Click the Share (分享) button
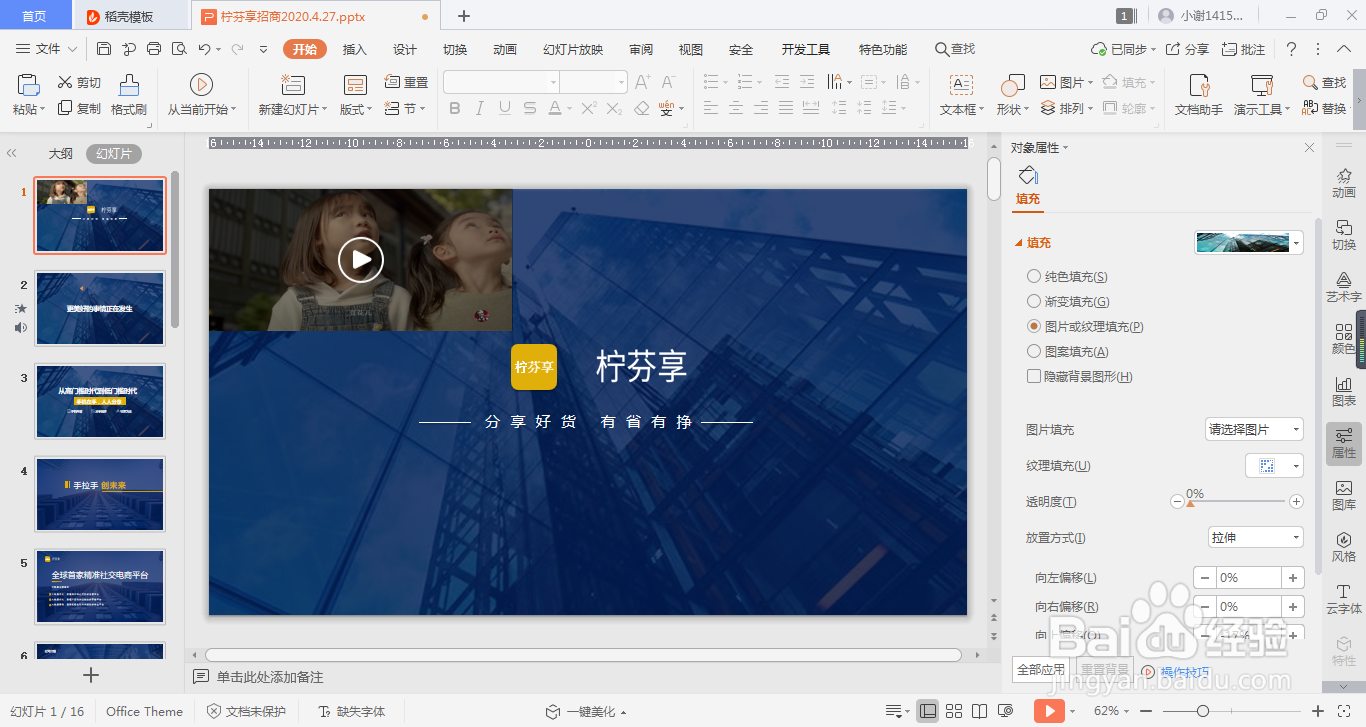The height and width of the screenshot is (727, 1366). [x=1188, y=49]
